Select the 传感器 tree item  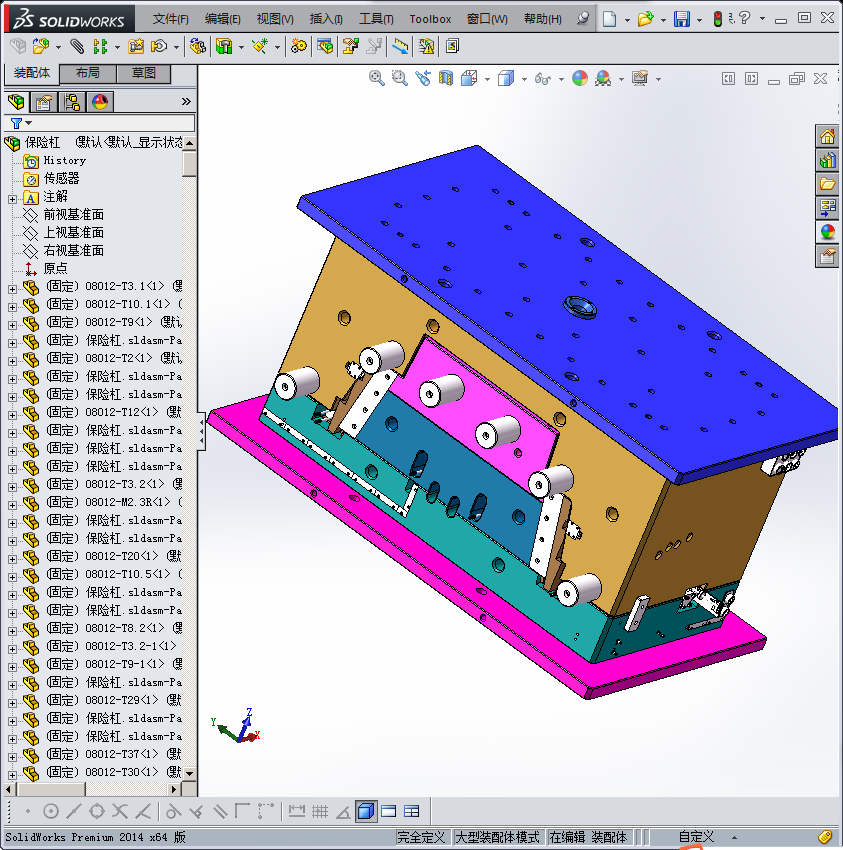pos(61,178)
